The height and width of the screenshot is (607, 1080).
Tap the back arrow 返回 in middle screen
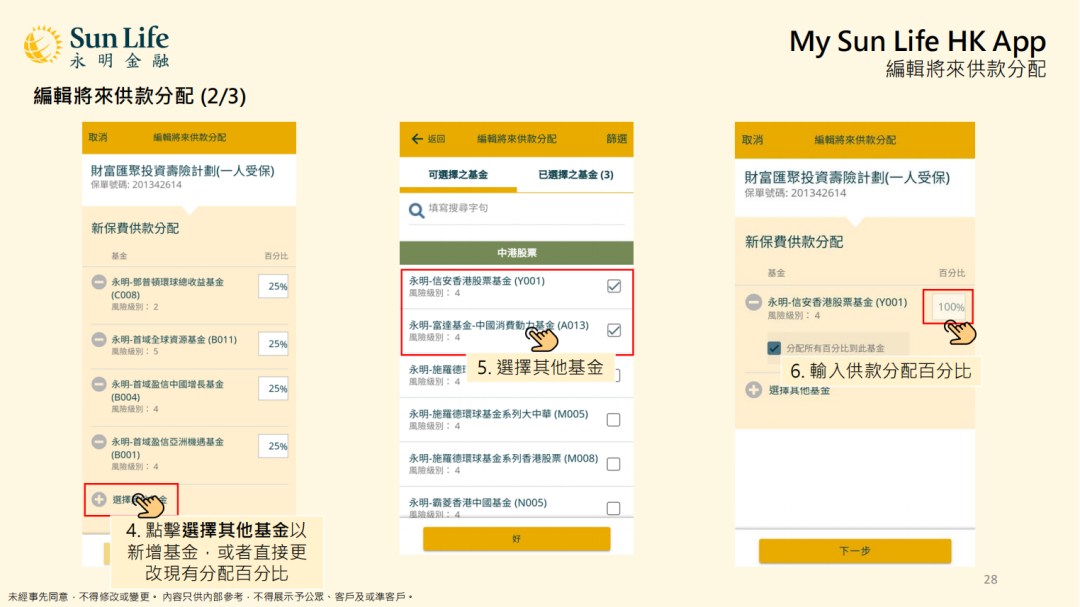[x=428, y=139]
